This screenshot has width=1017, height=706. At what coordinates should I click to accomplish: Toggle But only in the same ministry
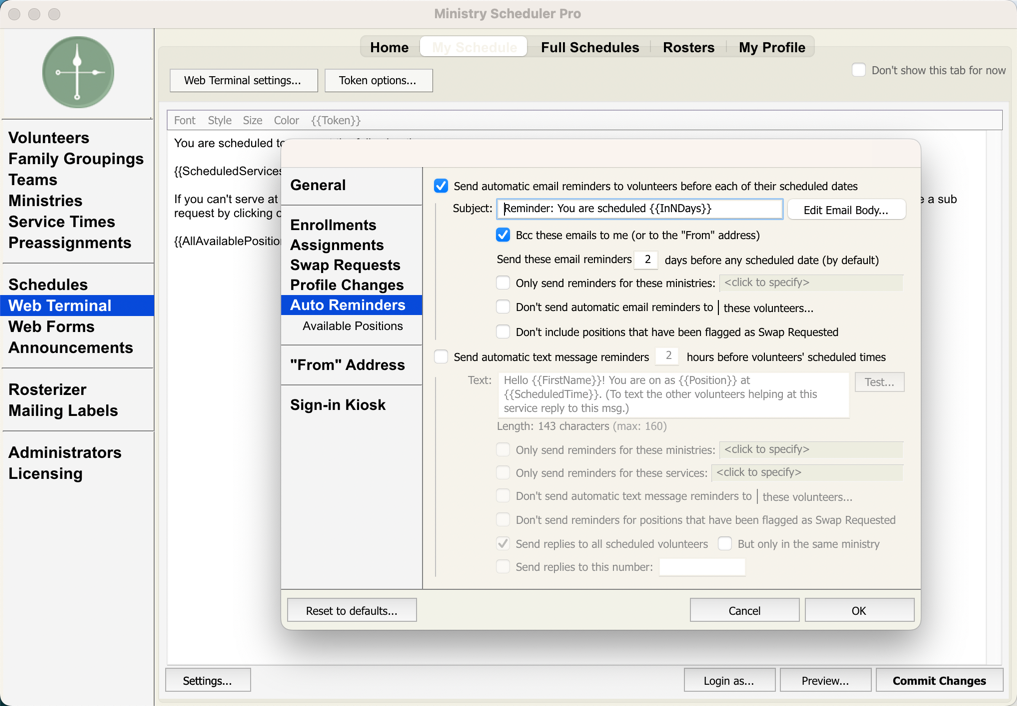(x=725, y=543)
